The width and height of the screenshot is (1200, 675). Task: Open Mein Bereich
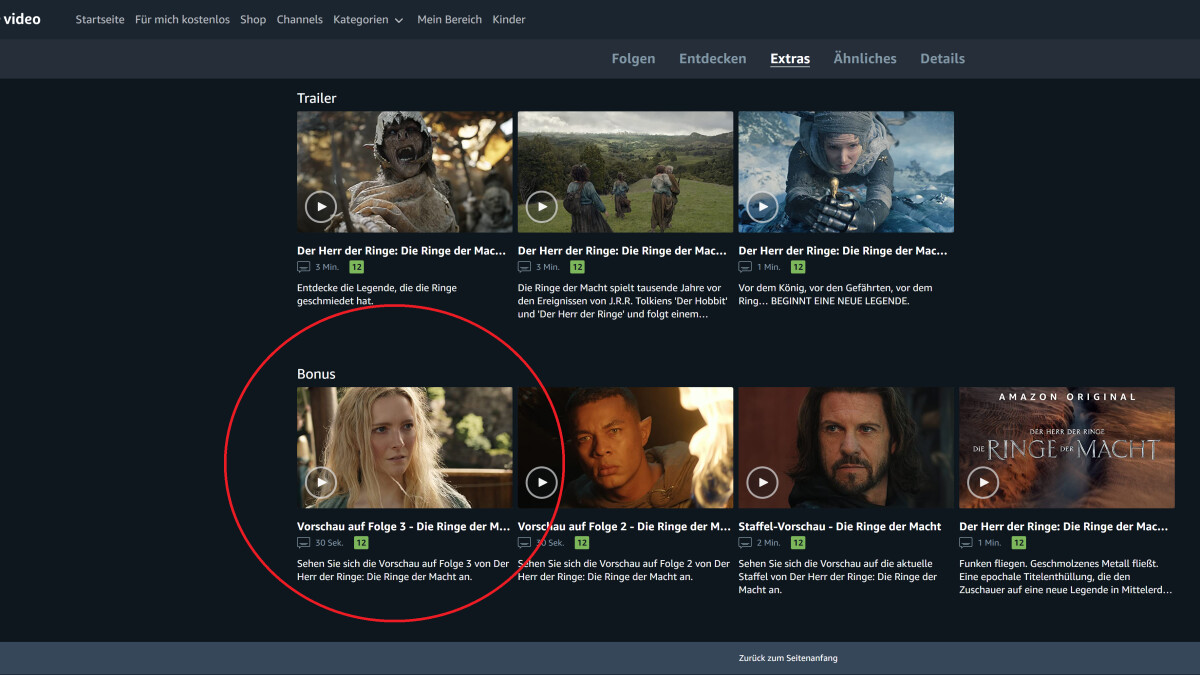tap(449, 20)
